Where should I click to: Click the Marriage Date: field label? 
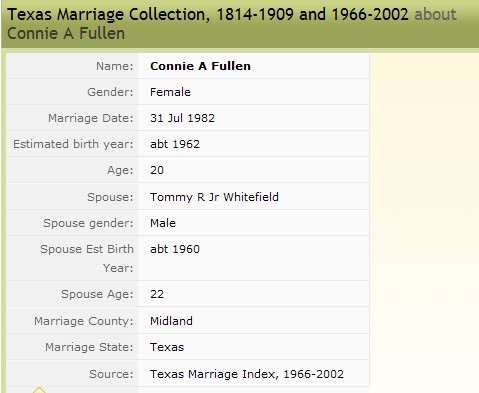click(91, 118)
